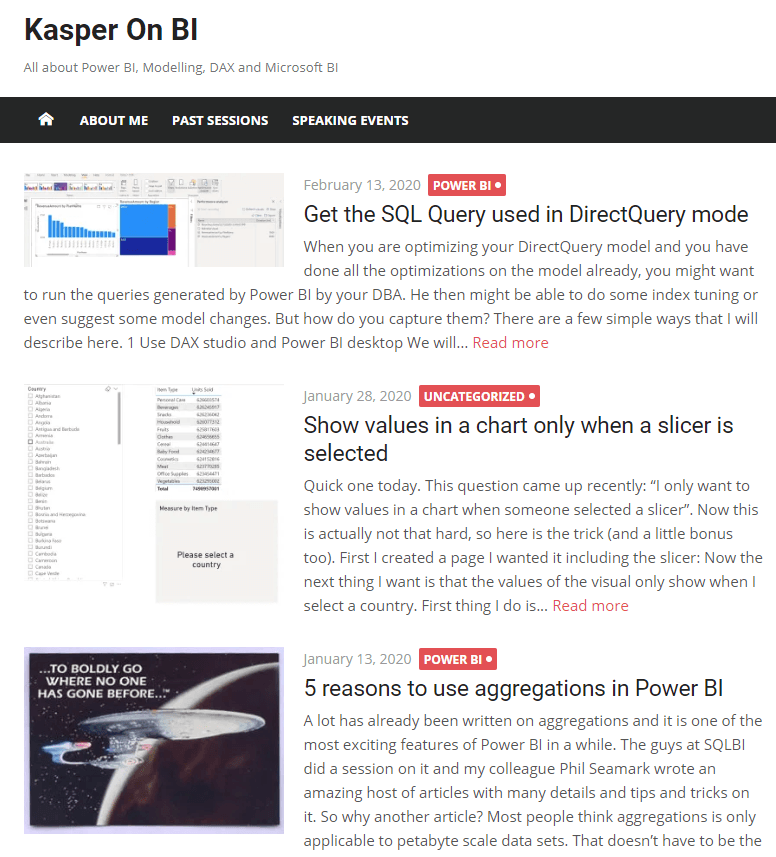Open the DirectQuery post thumbnail image
Viewport: 776px width, 857px height.
pos(154,220)
